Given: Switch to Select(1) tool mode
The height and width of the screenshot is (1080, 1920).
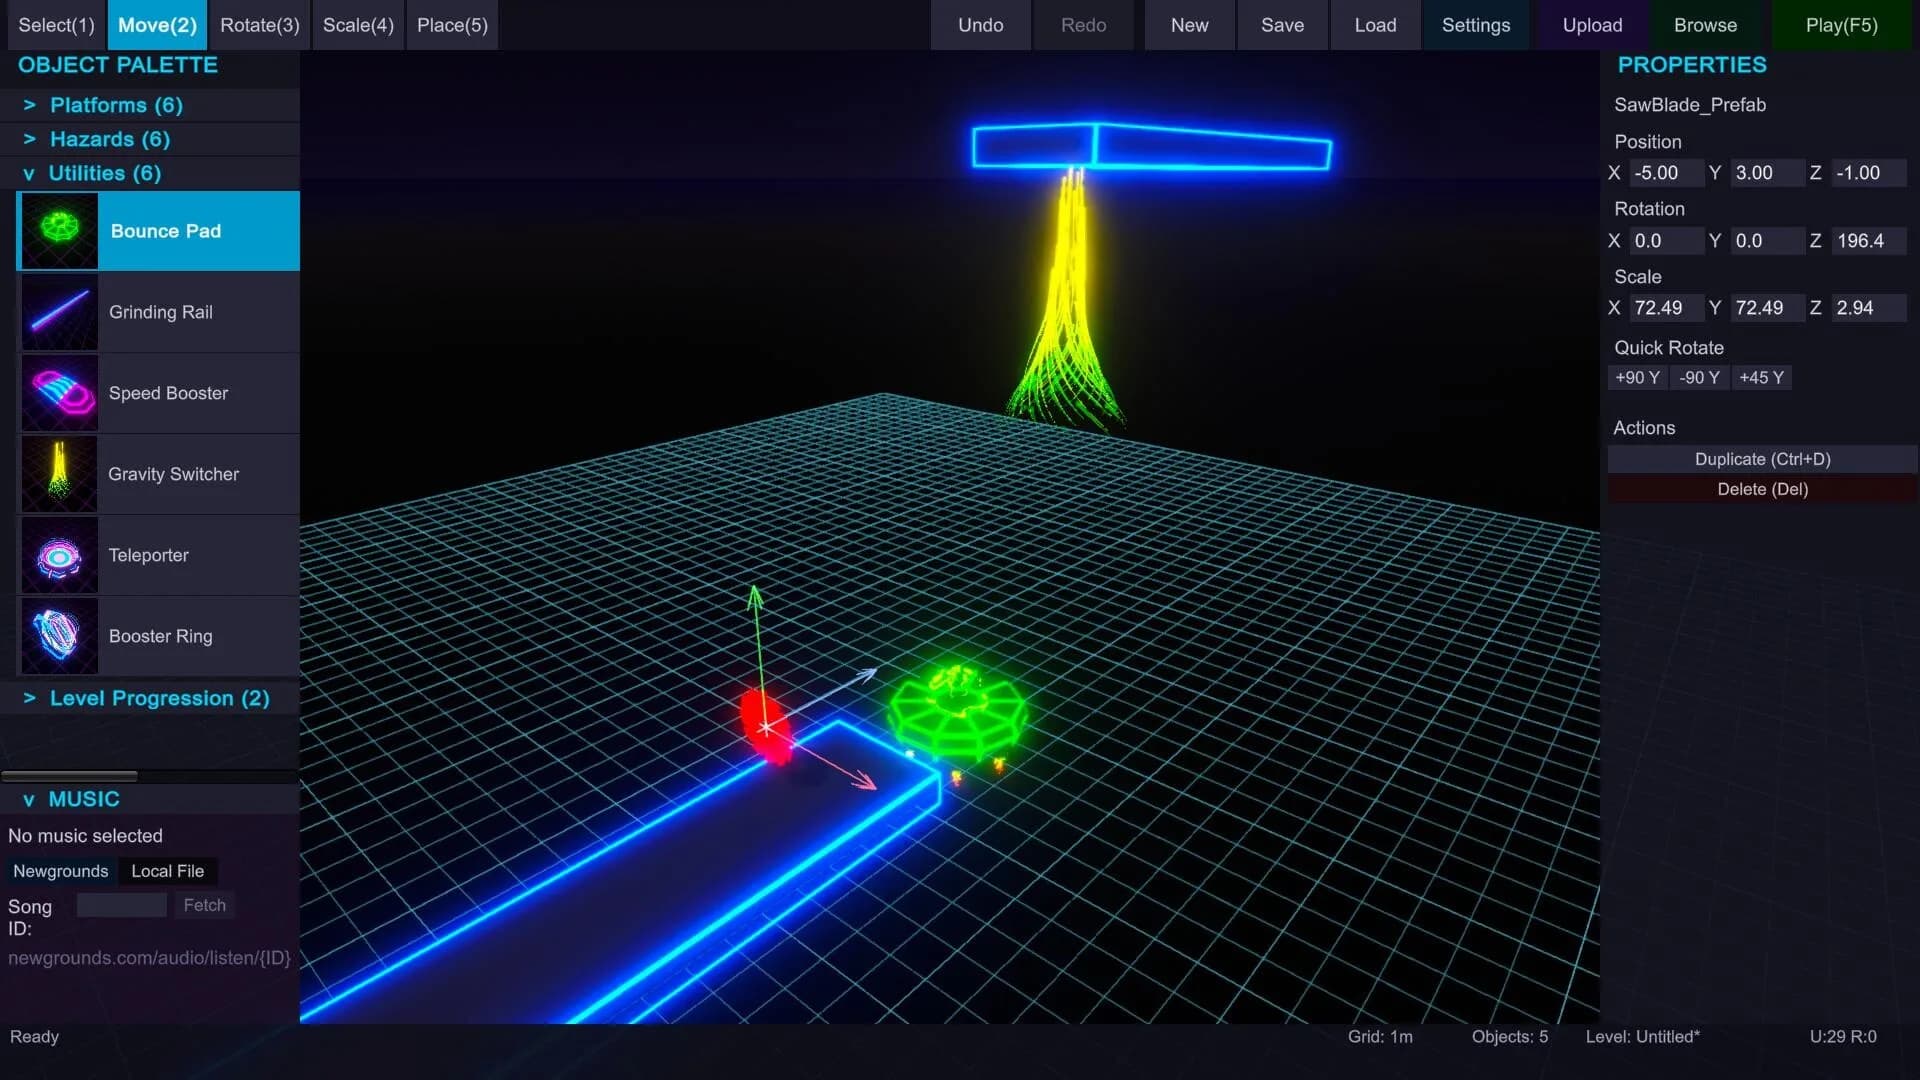Looking at the screenshot, I should [56, 25].
